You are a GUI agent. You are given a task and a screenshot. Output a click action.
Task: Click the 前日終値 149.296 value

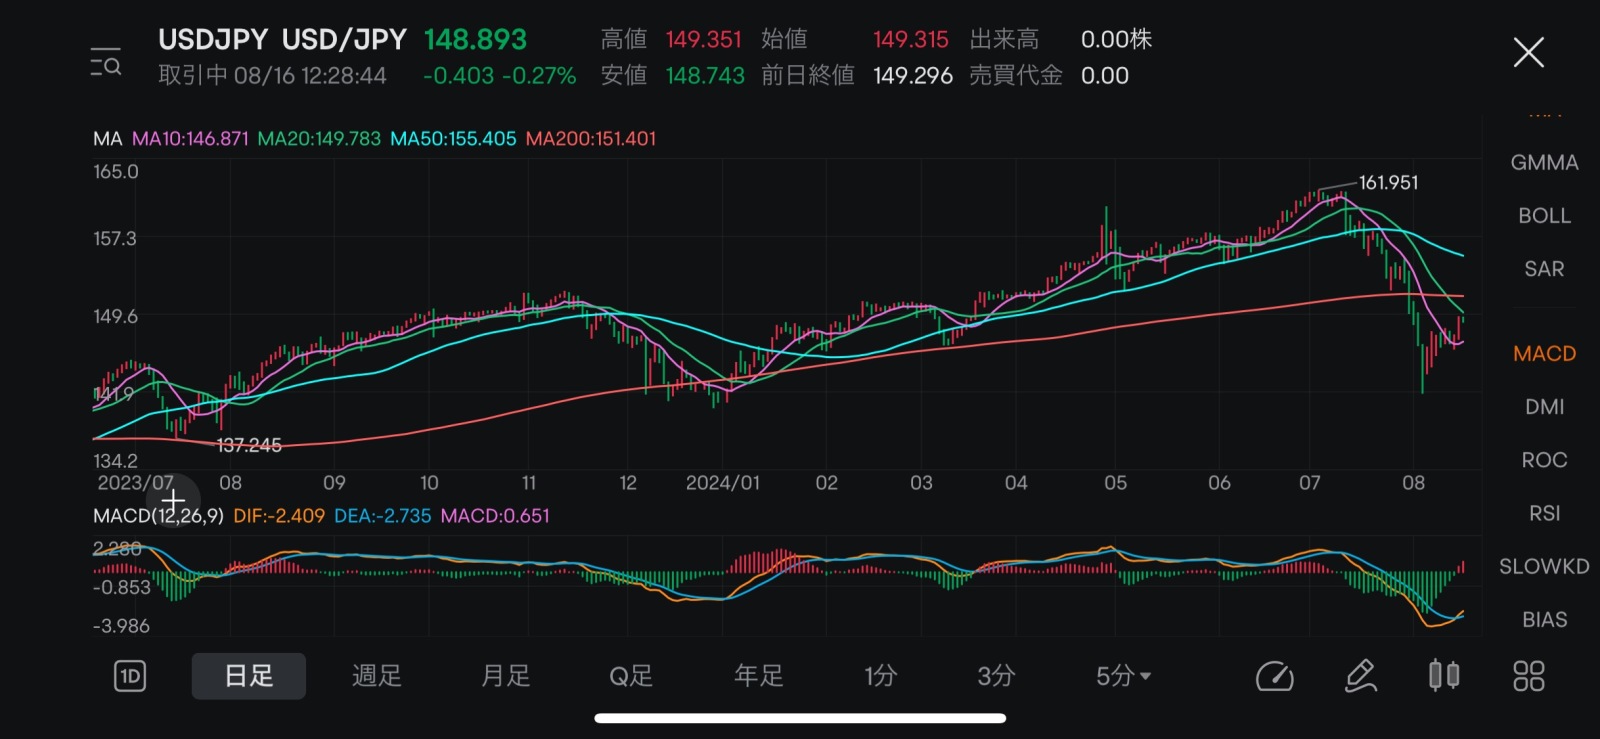pyautogui.click(x=913, y=76)
